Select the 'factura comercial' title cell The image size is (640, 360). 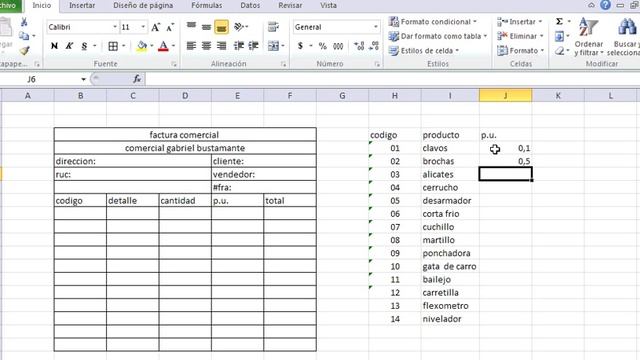(x=185, y=135)
